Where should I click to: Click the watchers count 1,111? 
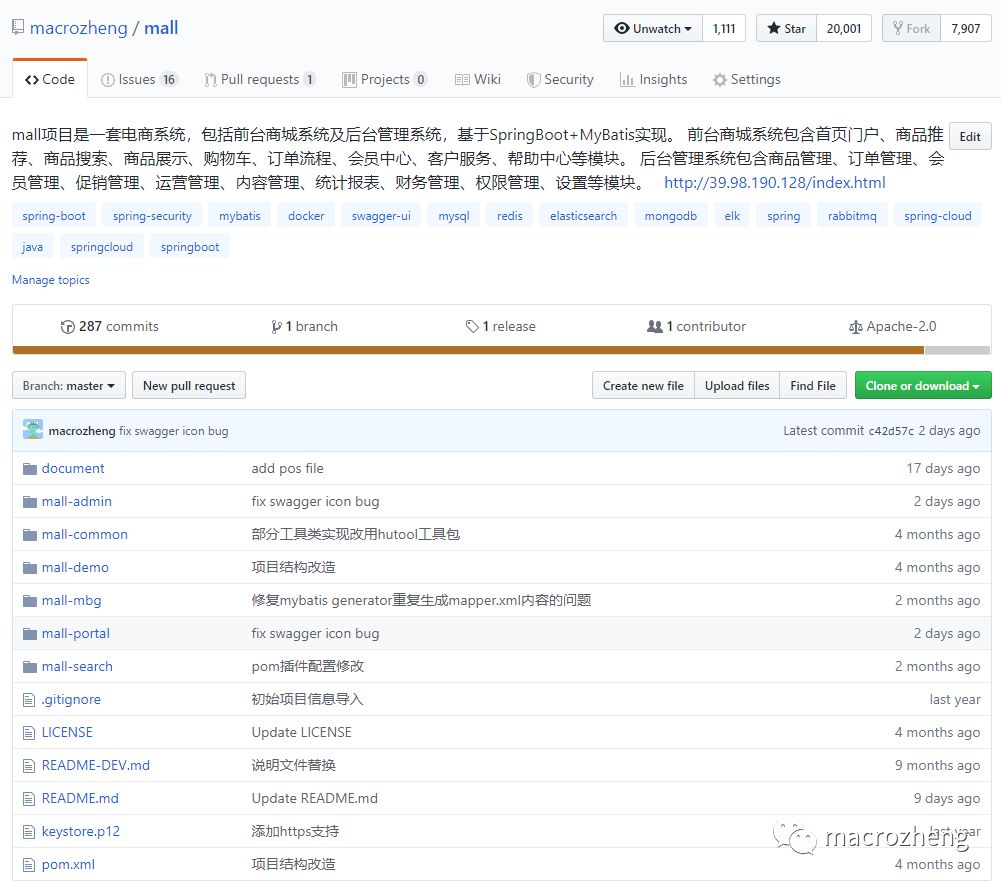[724, 28]
